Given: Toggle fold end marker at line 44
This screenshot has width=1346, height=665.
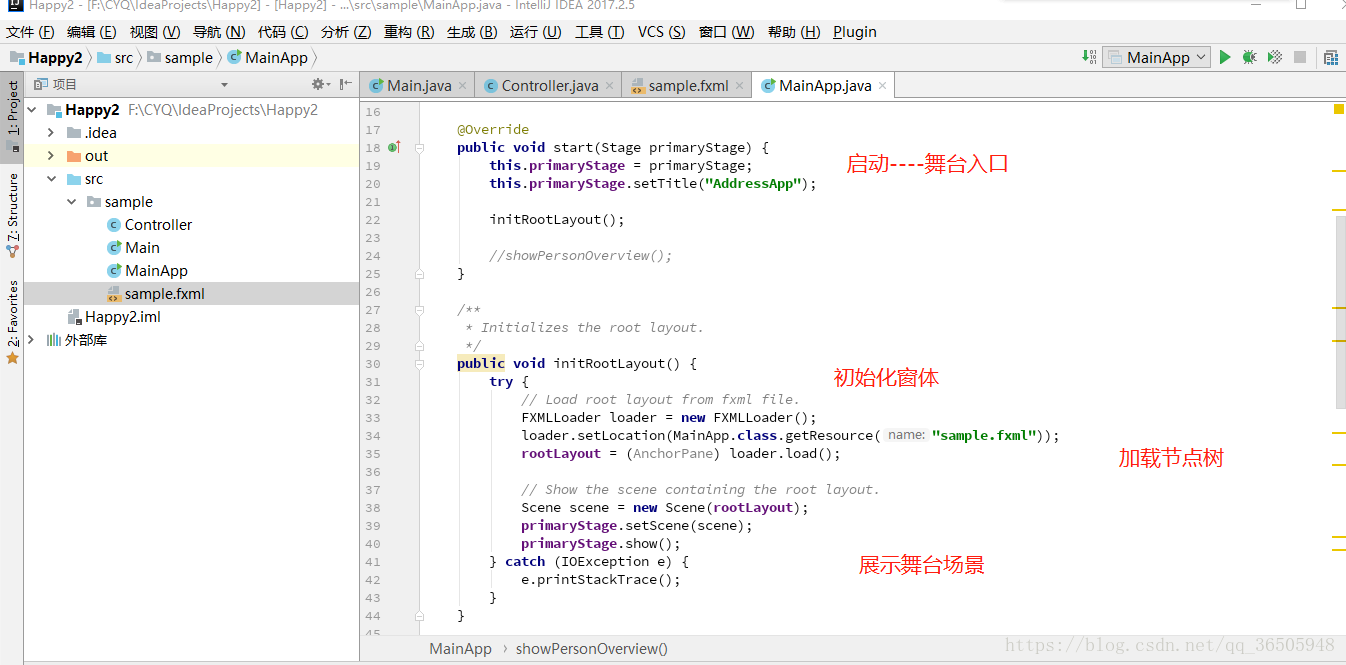Looking at the screenshot, I should click(420, 615).
